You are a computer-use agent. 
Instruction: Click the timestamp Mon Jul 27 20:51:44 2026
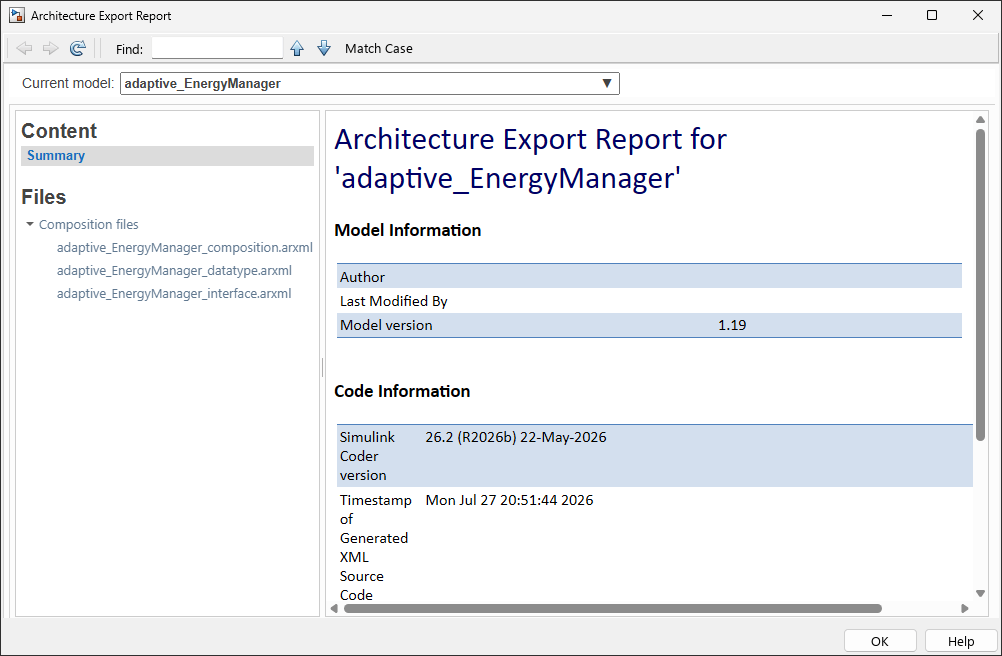(509, 500)
